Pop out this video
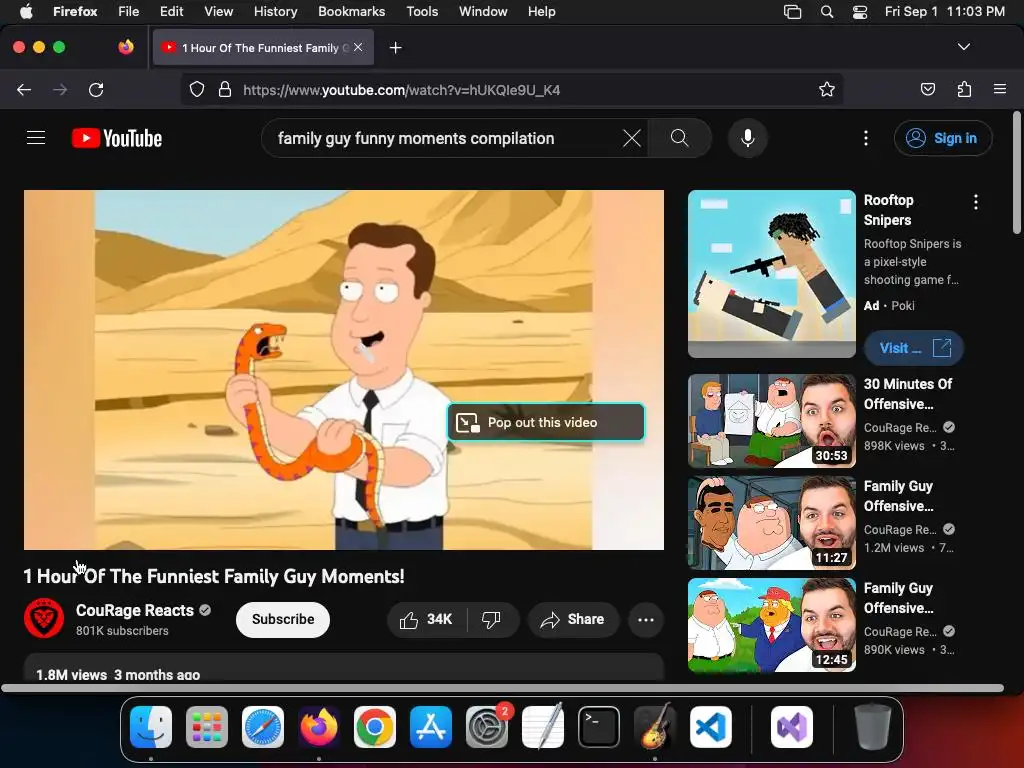 (x=546, y=423)
